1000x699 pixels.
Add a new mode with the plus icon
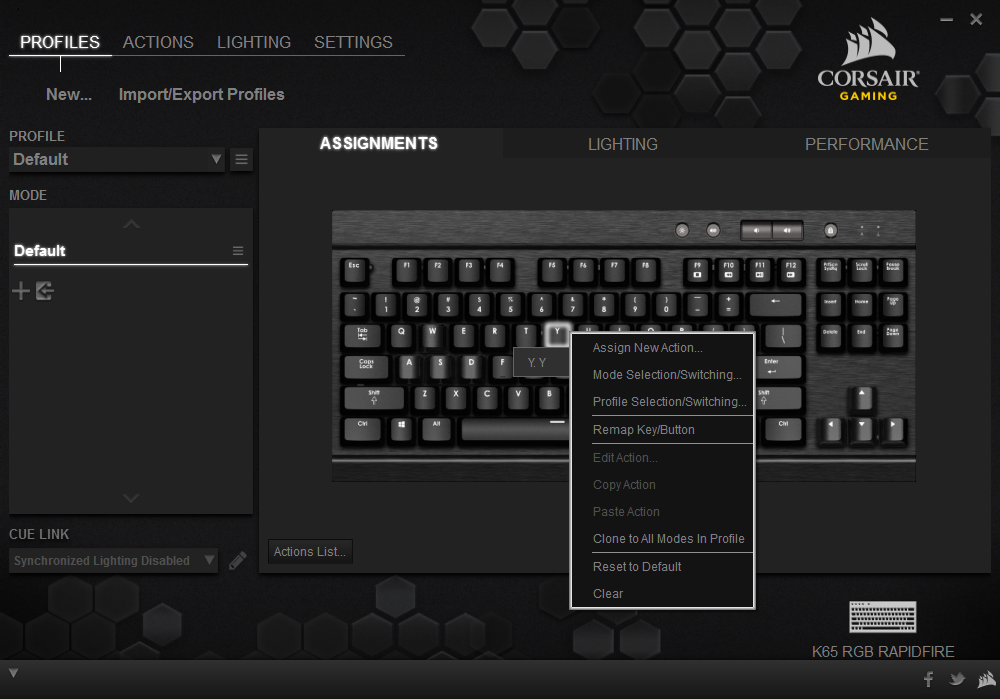[x=20, y=291]
